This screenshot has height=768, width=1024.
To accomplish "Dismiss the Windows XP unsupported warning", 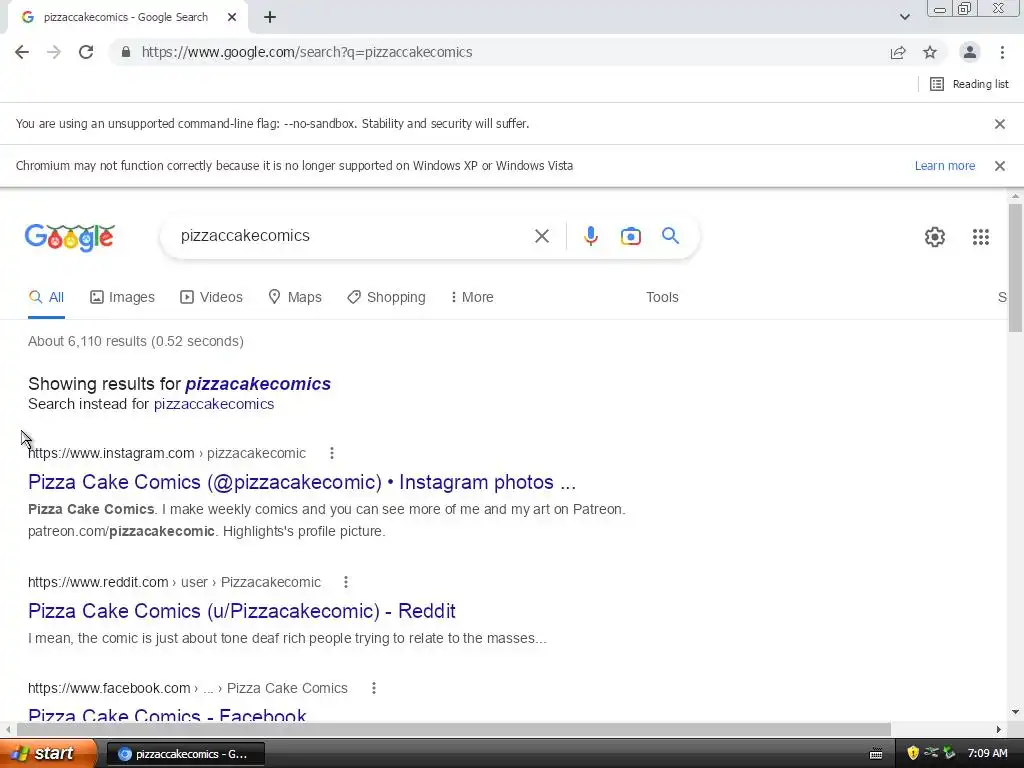I will (1000, 166).
